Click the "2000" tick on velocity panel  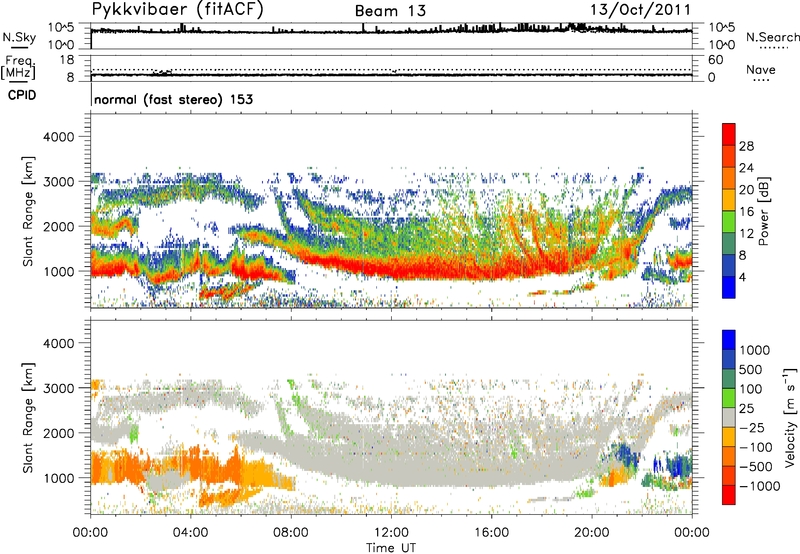point(59,433)
